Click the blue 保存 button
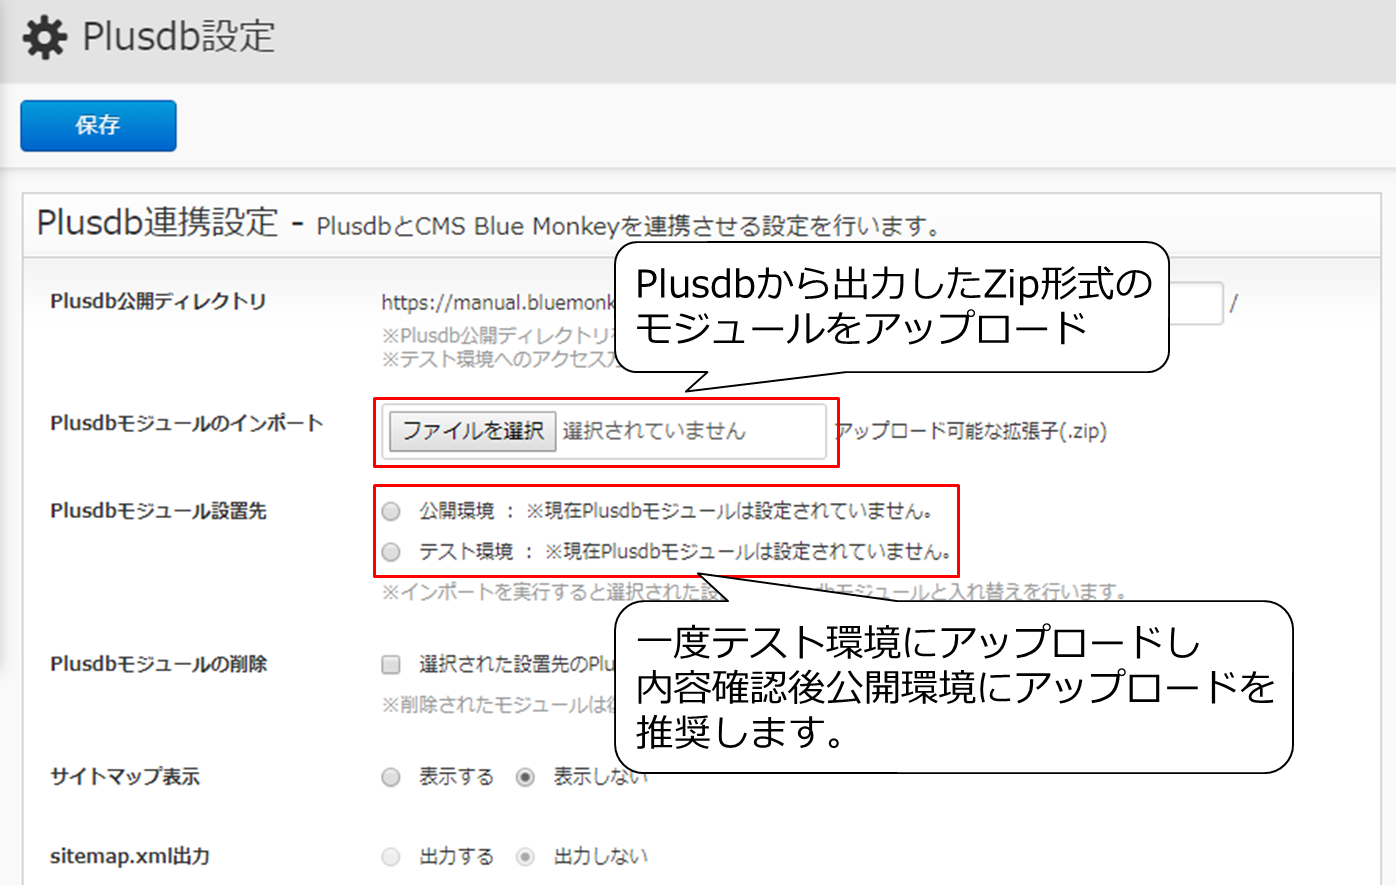 [x=98, y=125]
